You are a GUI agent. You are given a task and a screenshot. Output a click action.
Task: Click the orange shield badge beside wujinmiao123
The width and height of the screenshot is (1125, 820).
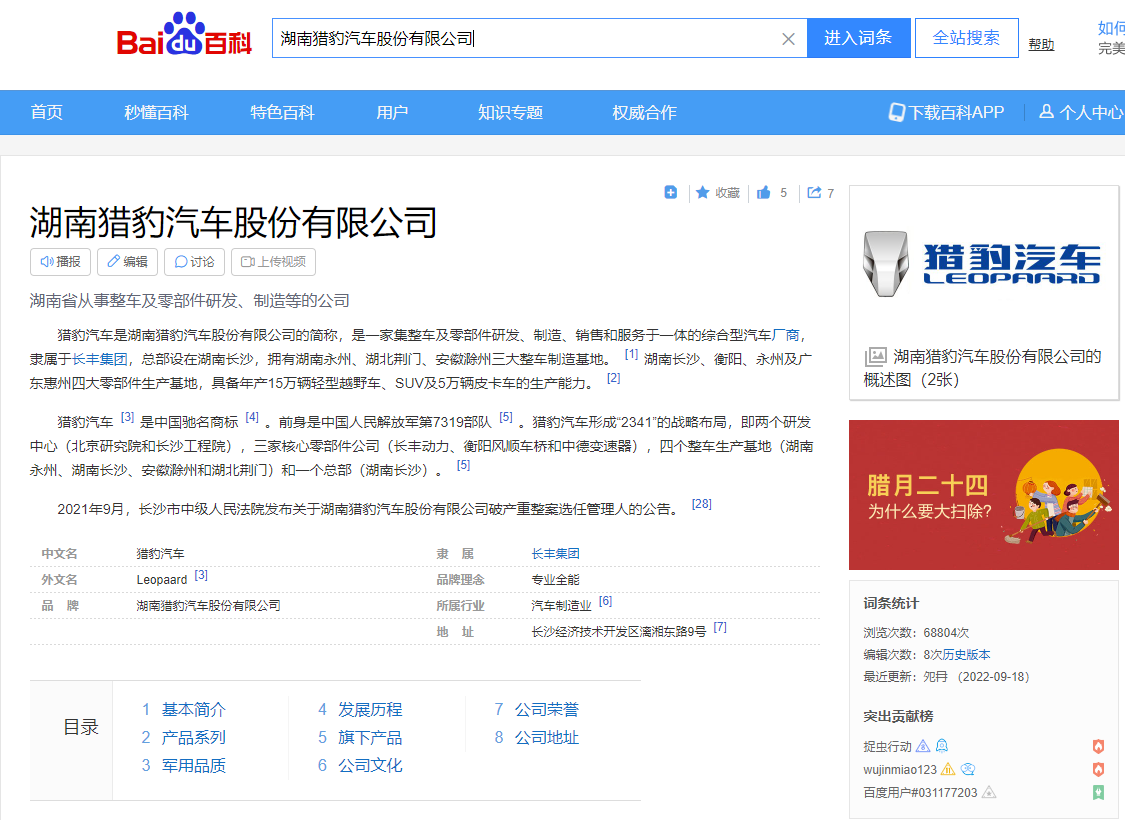[x=1098, y=770]
